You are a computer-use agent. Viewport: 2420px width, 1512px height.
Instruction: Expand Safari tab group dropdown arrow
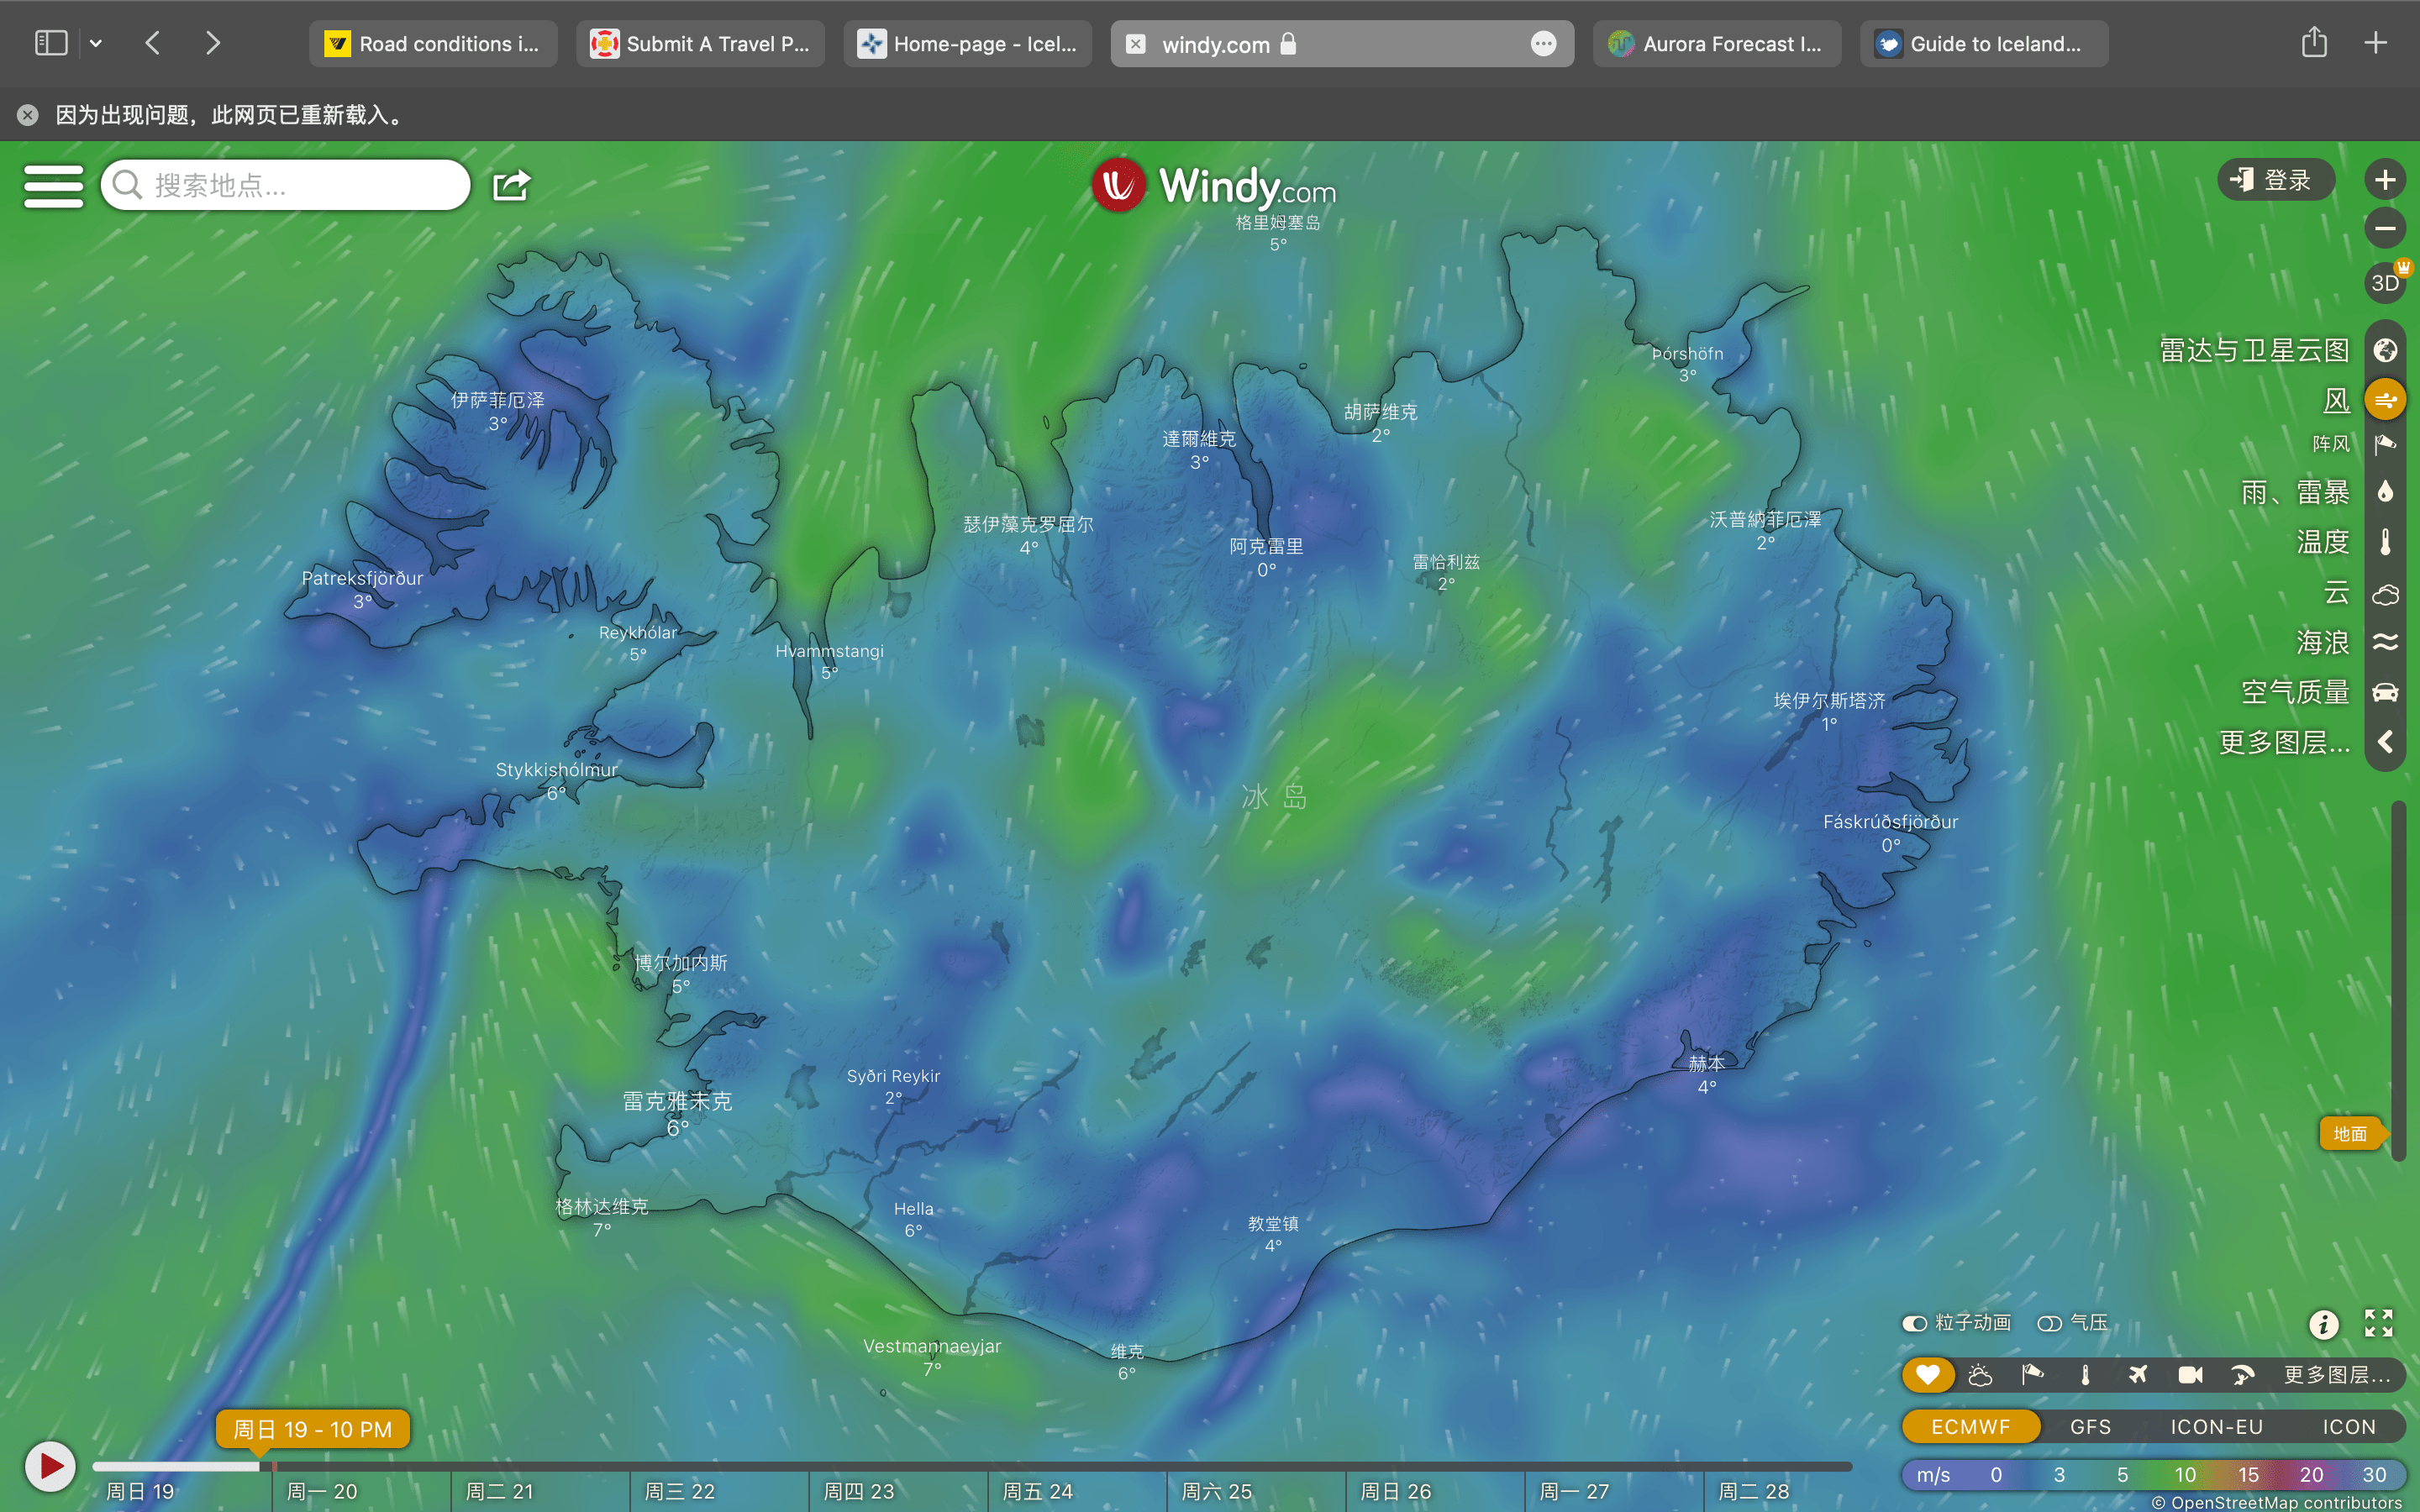(96, 43)
